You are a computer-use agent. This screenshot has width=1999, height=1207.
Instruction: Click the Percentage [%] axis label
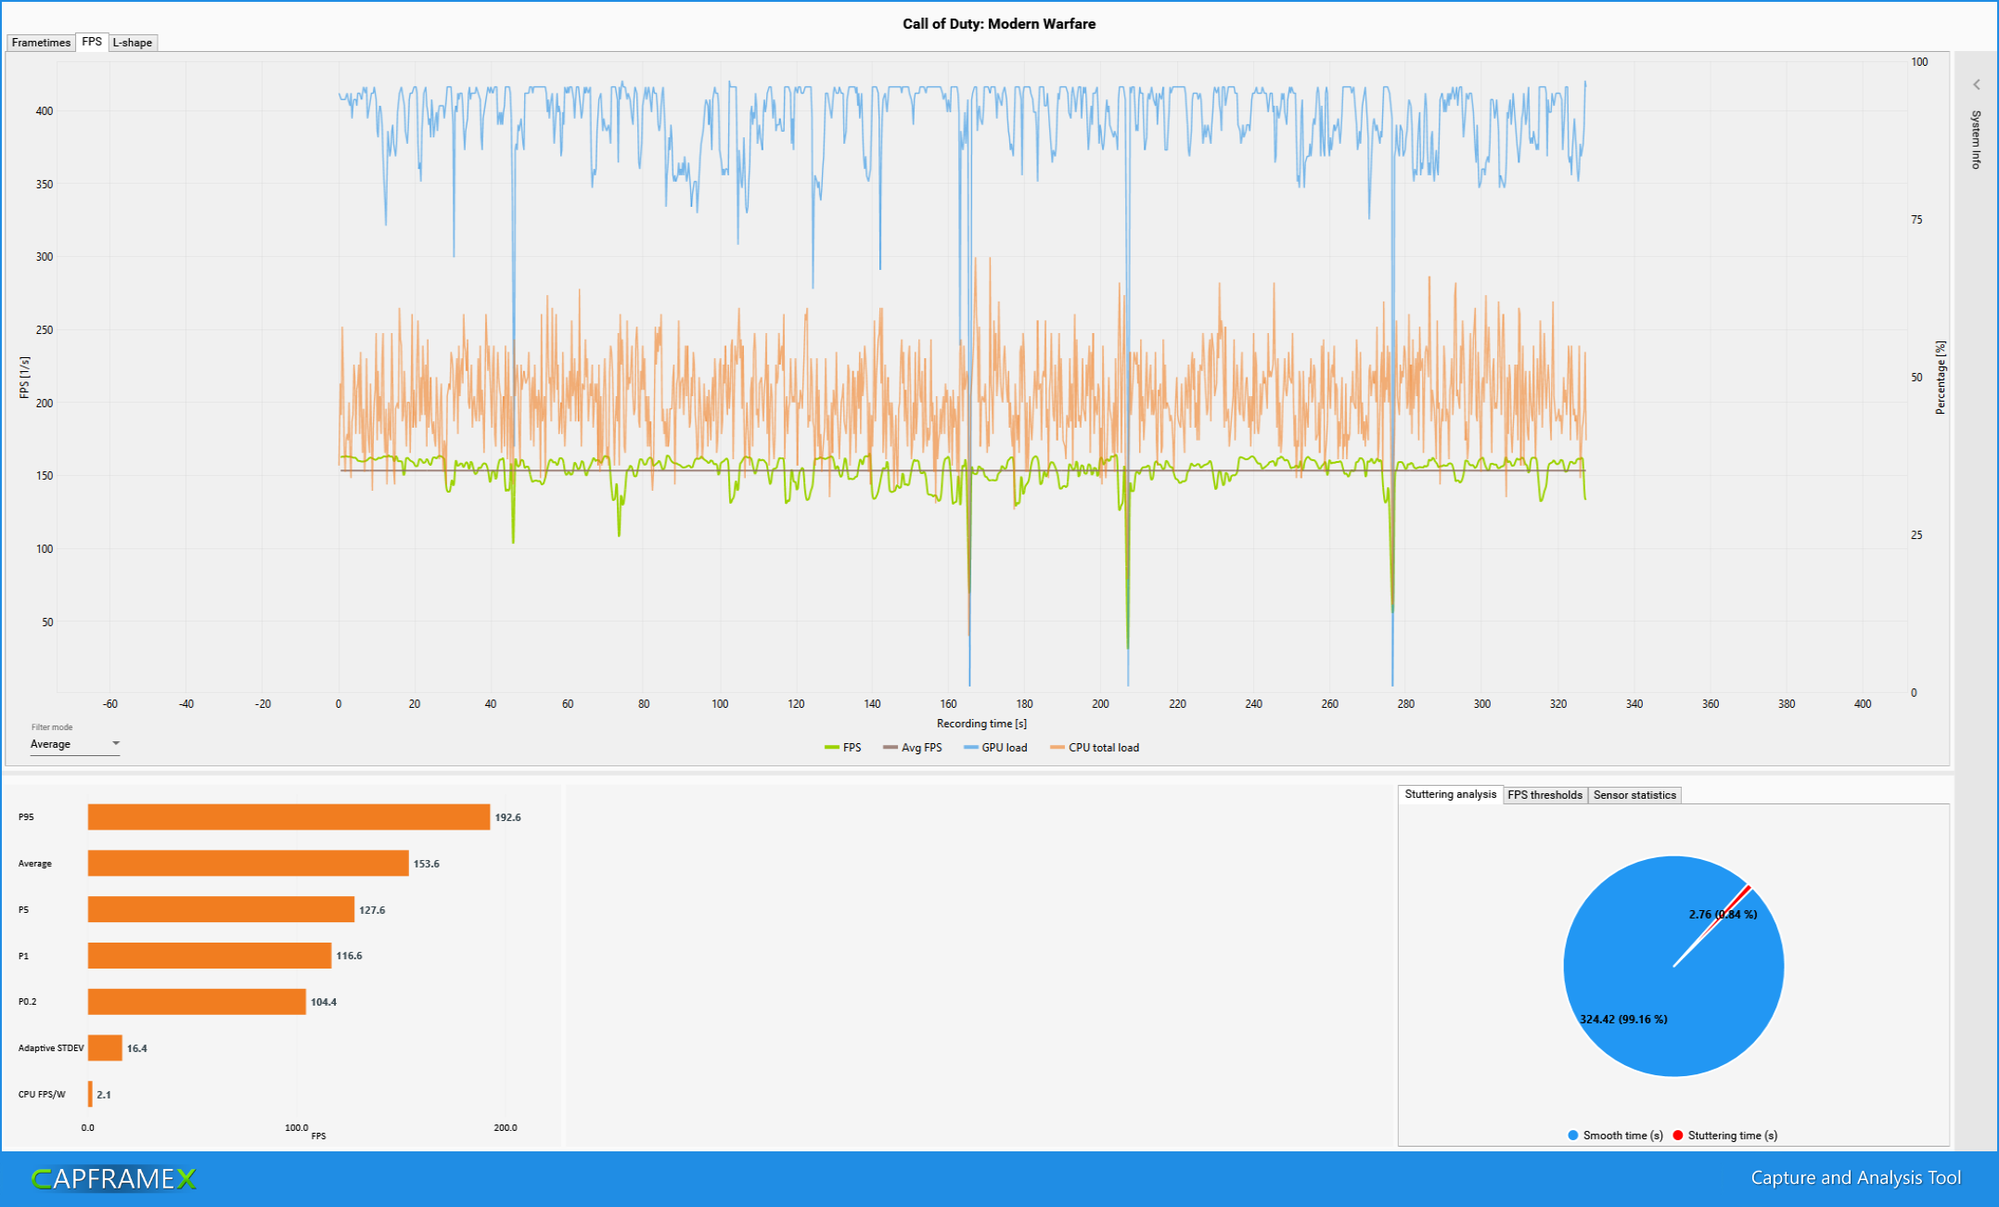click(x=1940, y=377)
